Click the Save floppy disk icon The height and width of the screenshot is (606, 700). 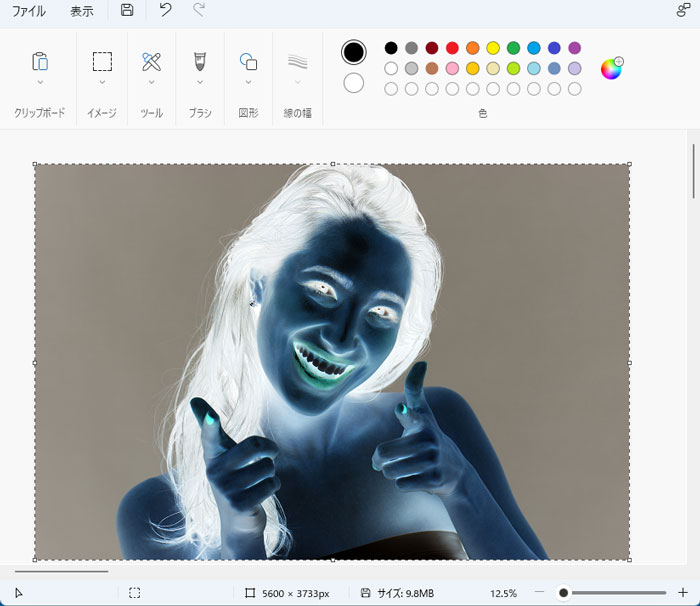pos(127,10)
